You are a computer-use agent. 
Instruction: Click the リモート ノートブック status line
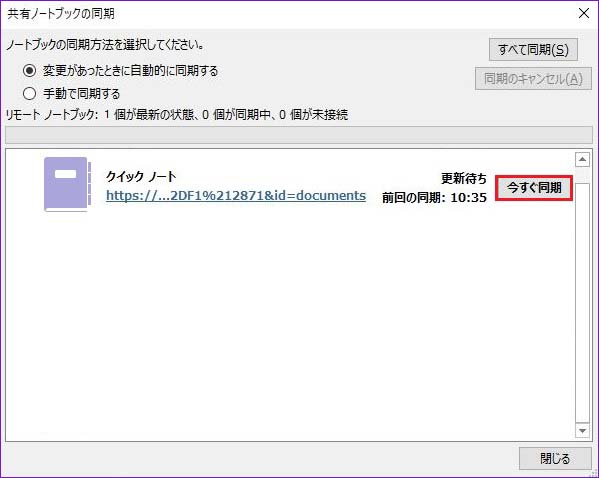(177, 114)
